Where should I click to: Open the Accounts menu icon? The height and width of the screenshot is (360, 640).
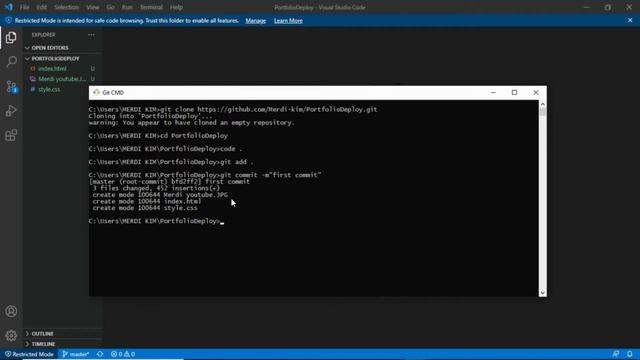click(x=11, y=311)
